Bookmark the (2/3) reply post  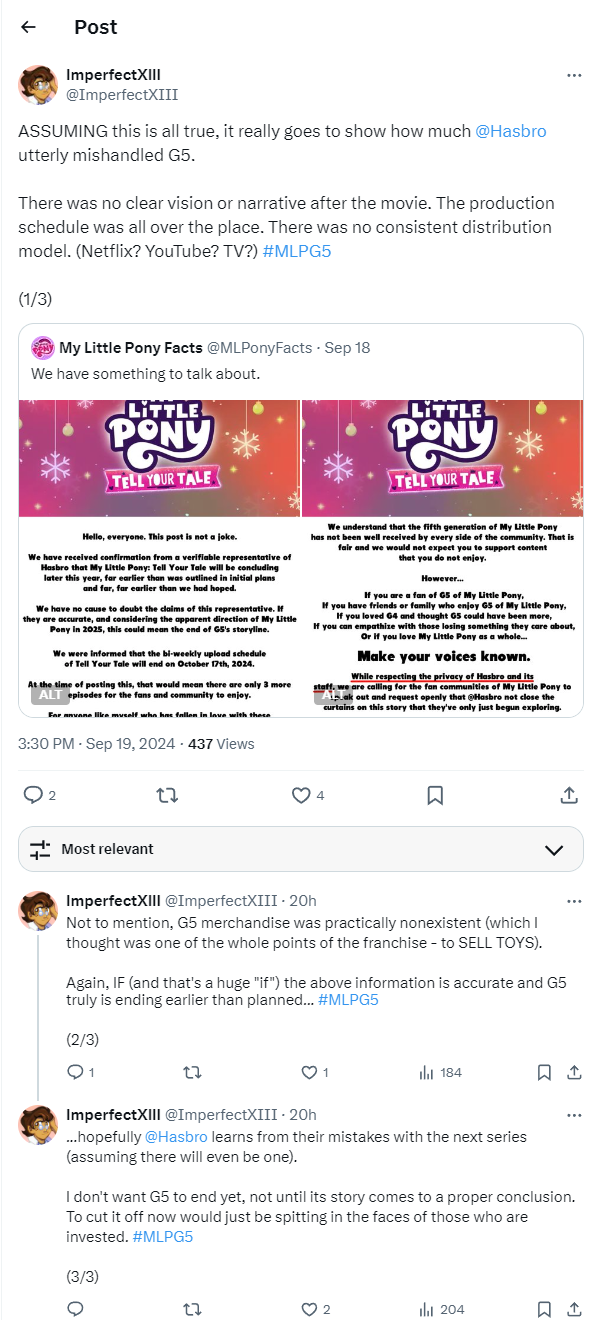(x=544, y=1072)
